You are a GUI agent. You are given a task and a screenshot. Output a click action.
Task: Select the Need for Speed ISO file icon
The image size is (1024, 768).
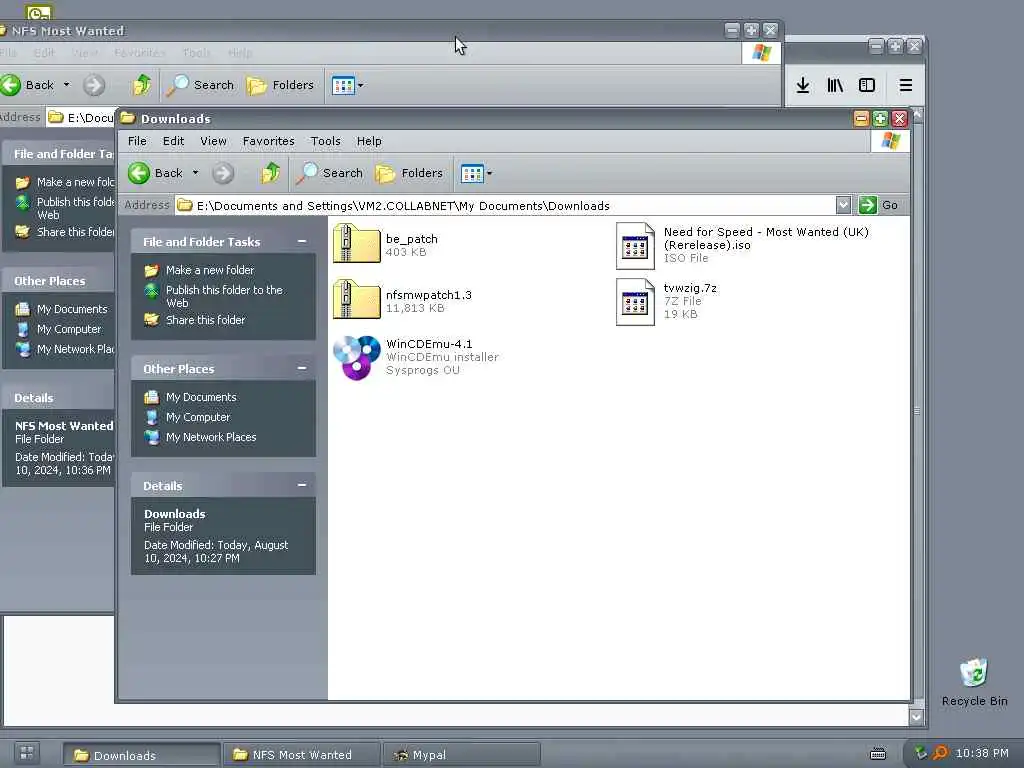coord(635,246)
